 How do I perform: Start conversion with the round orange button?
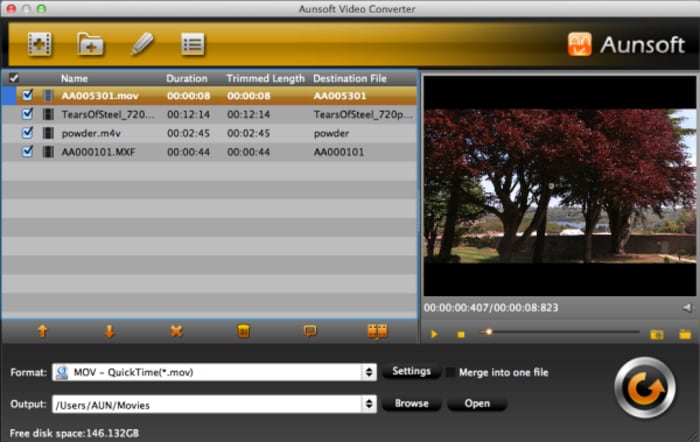pyautogui.click(x=645, y=388)
